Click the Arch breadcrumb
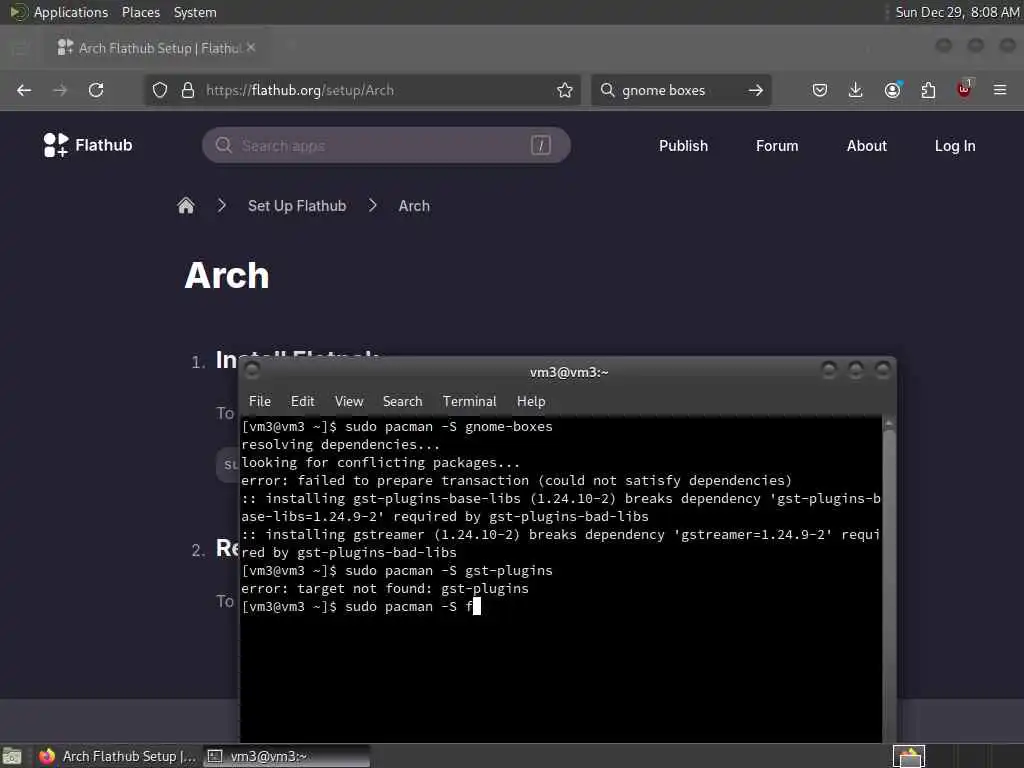1024x768 pixels. click(414, 206)
